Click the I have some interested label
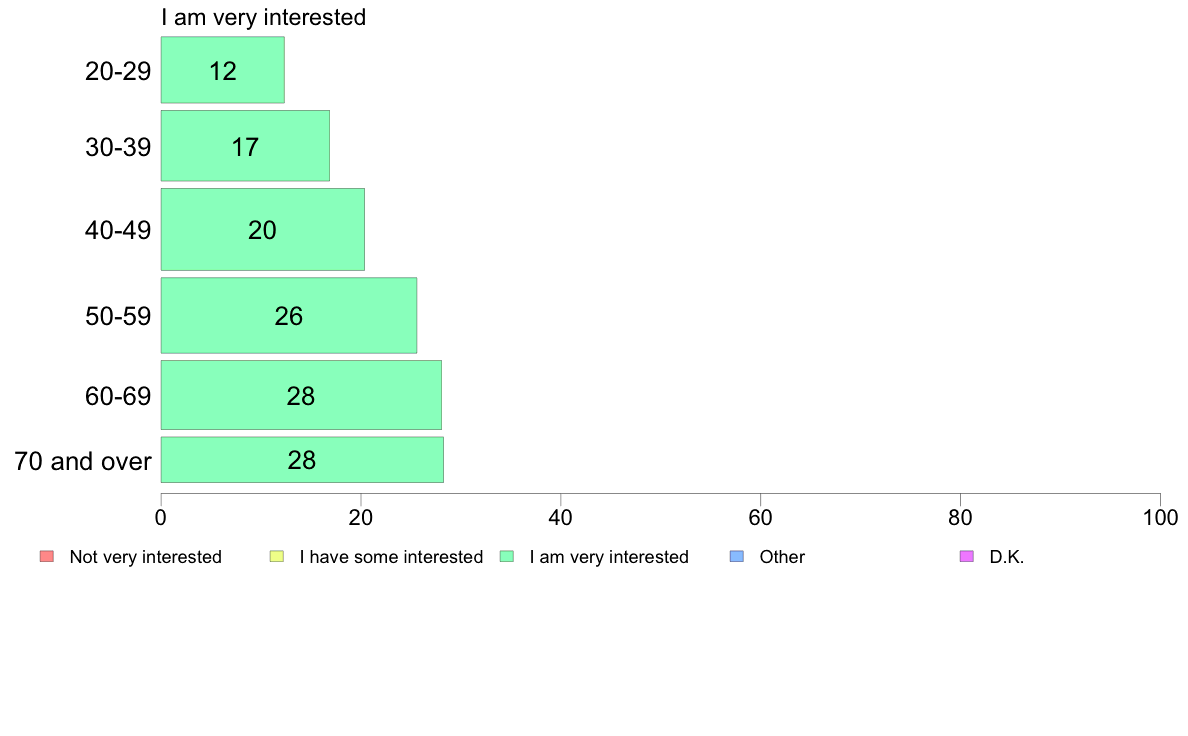Screen dimensions: 1188x736 pos(391,557)
